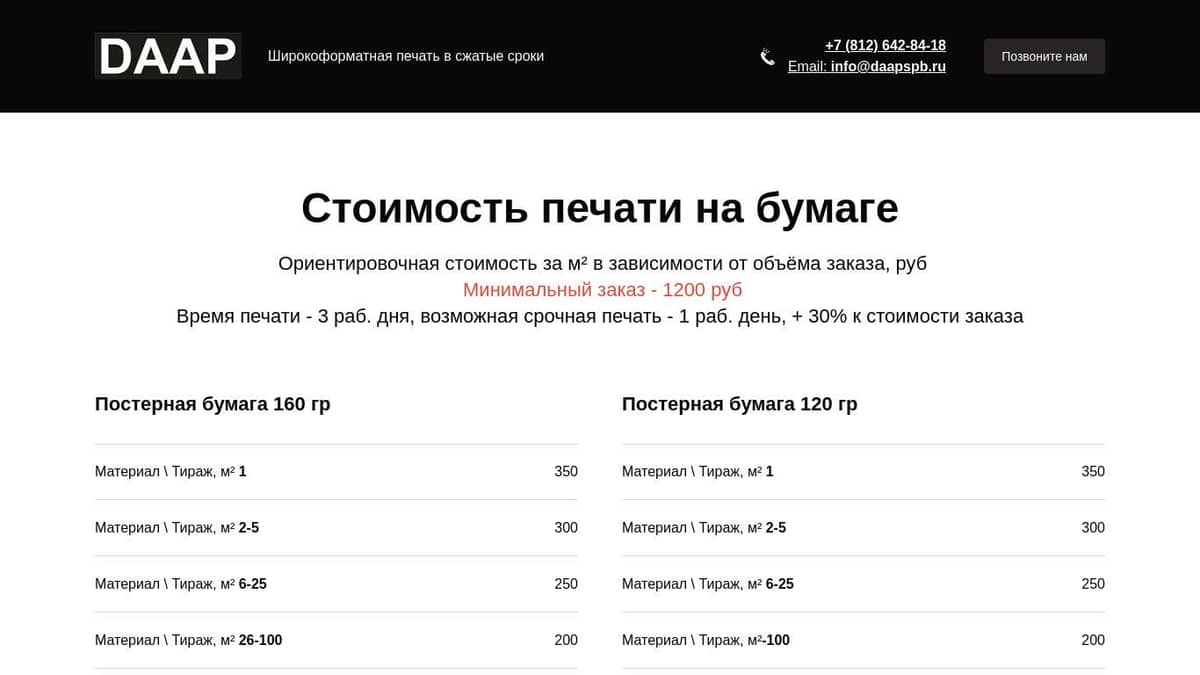The image size is (1200, 675).
Task: Select the row Тираж 6-25 under 160 гр
Action: [x=335, y=583]
